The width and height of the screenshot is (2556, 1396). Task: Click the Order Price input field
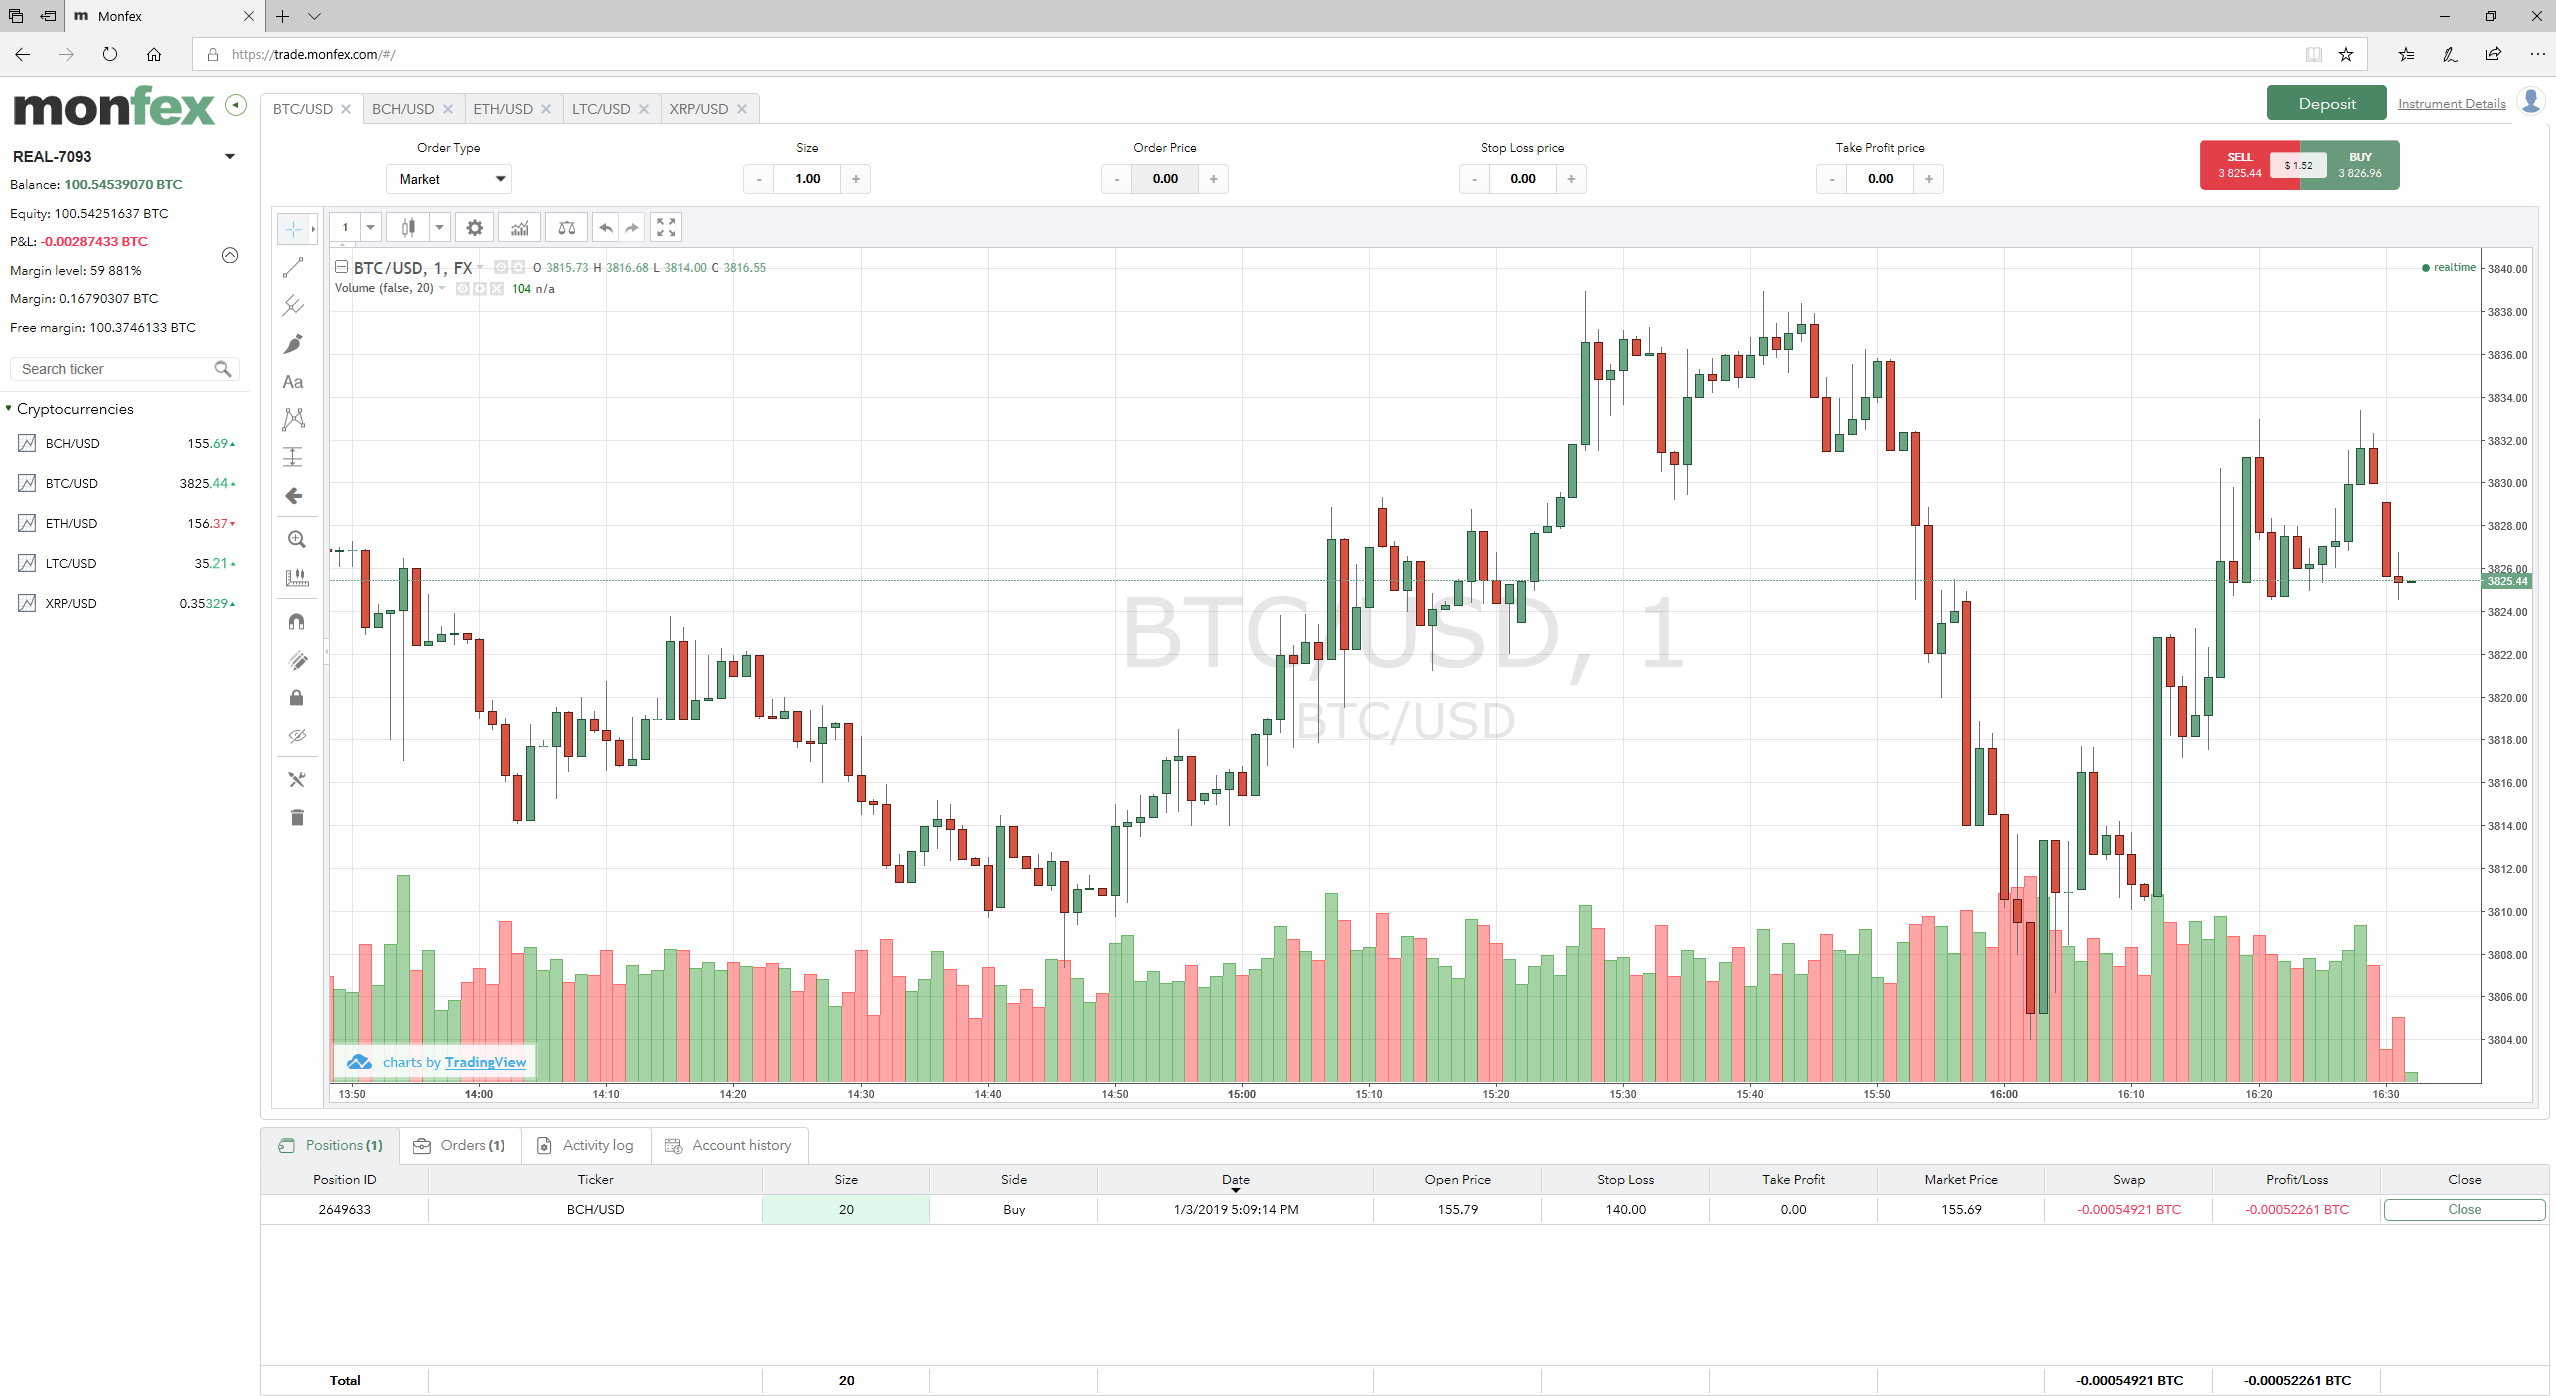(x=1165, y=179)
